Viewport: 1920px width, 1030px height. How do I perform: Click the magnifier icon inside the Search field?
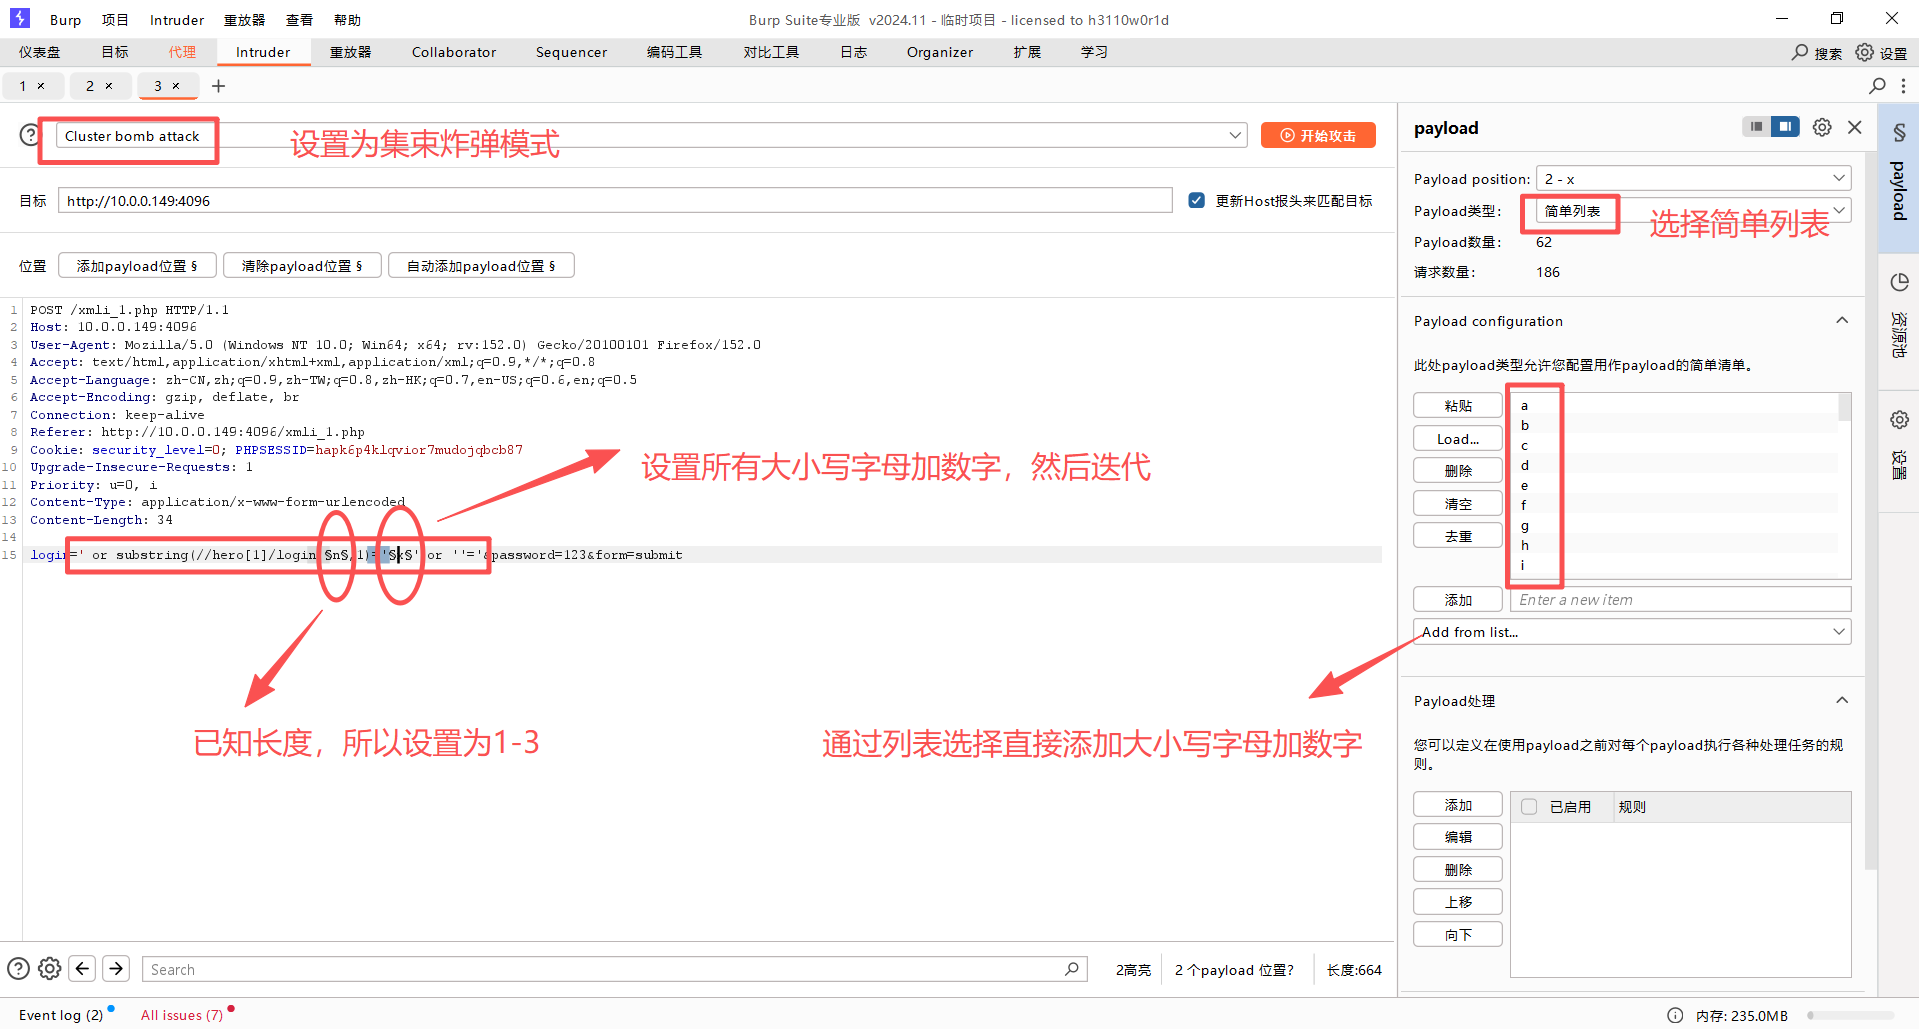pyautogui.click(x=1071, y=968)
